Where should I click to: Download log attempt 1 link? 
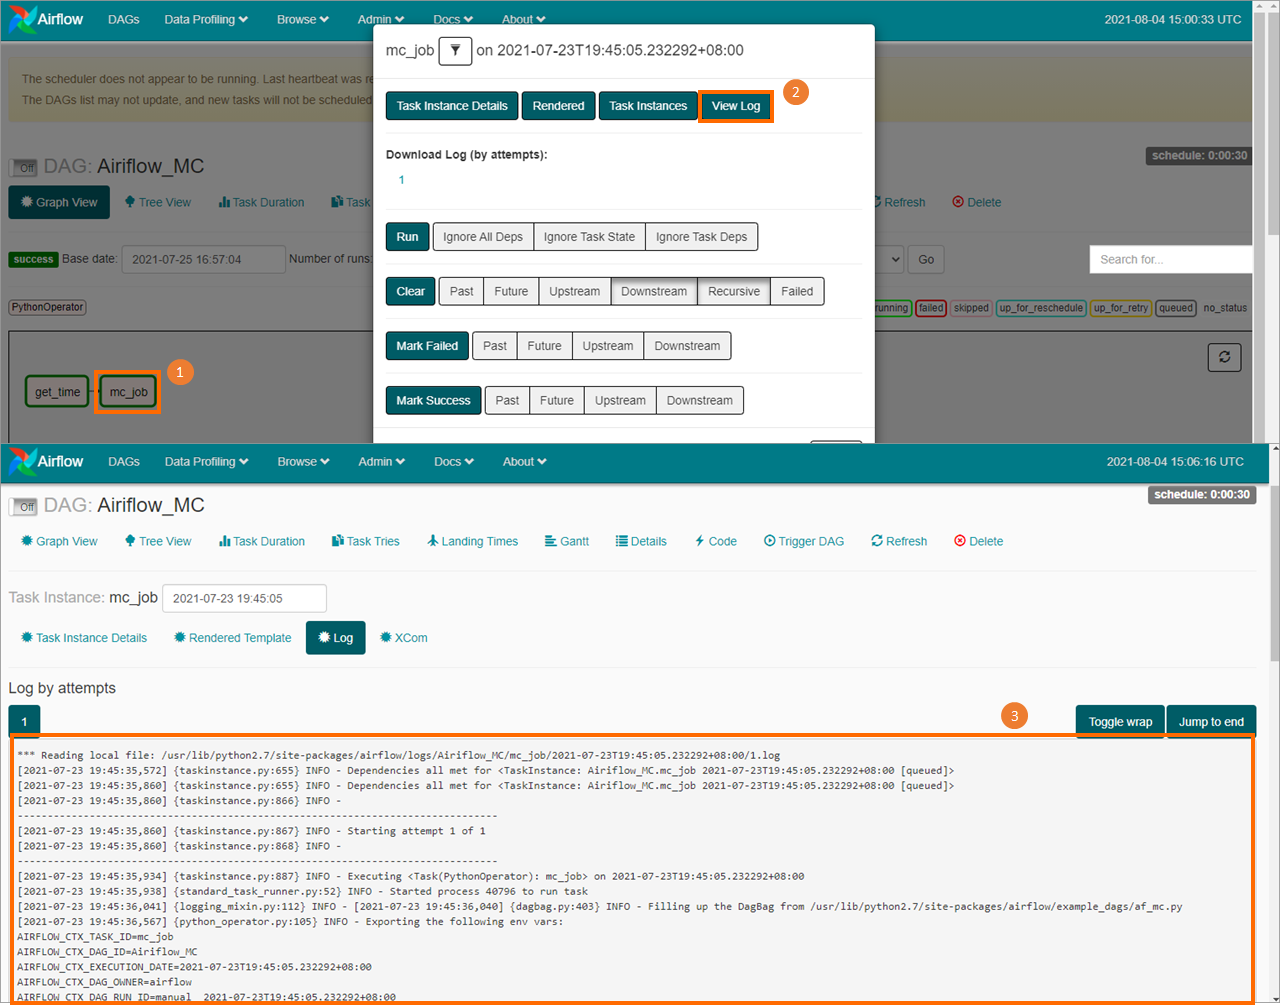pyautogui.click(x=401, y=180)
